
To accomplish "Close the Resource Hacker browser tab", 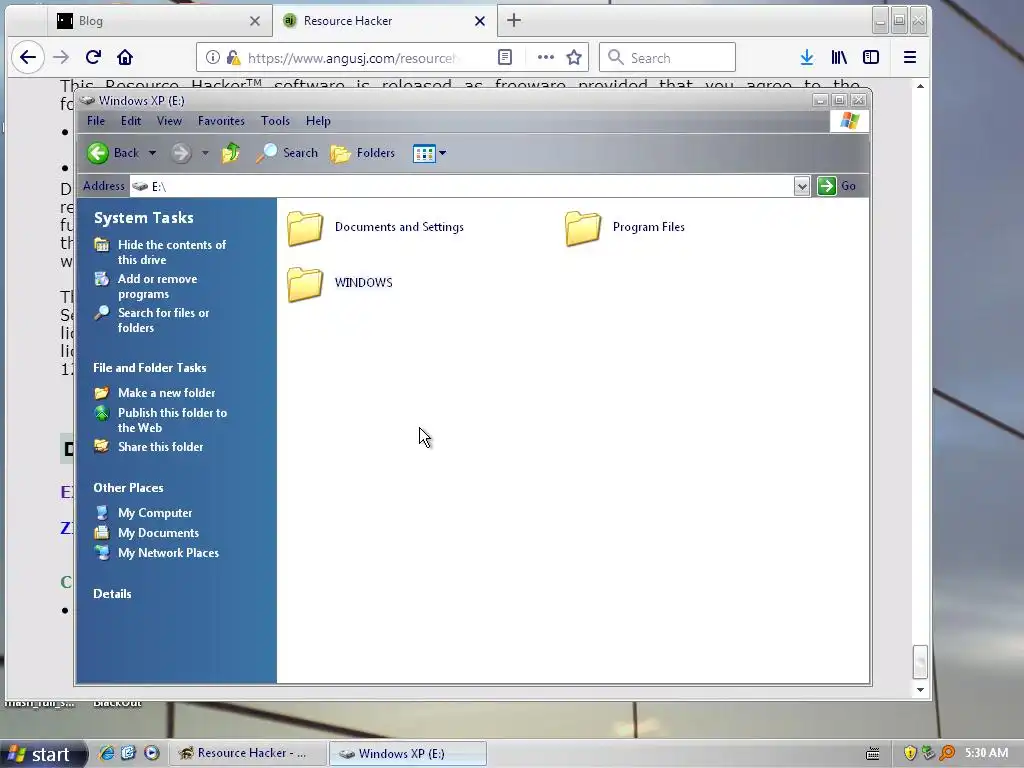I will 479,21.
